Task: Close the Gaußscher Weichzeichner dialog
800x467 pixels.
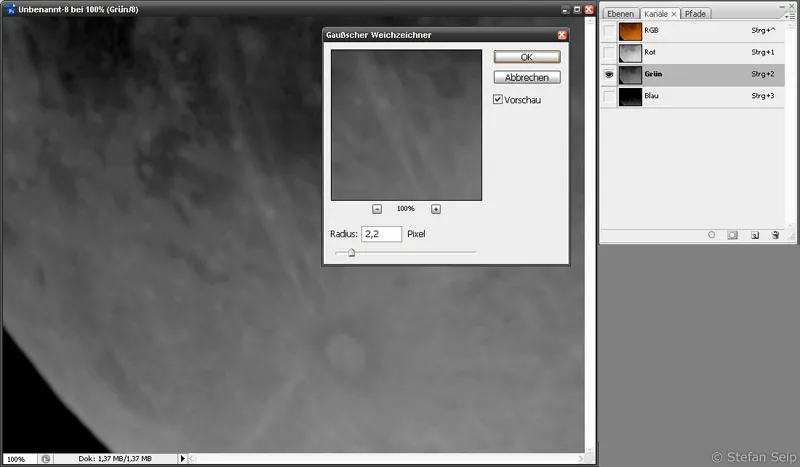Action: (562, 35)
